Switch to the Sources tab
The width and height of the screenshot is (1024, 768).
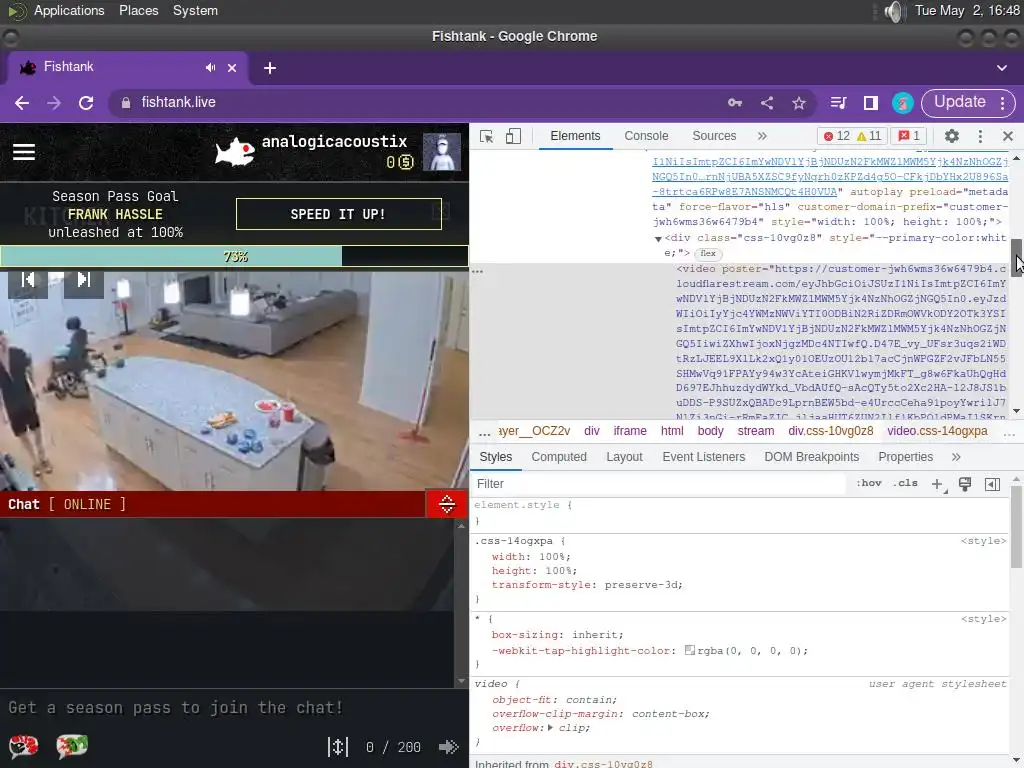point(714,136)
